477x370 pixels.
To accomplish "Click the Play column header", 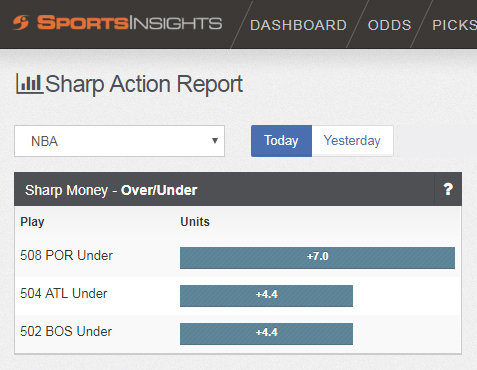I will (x=32, y=222).
